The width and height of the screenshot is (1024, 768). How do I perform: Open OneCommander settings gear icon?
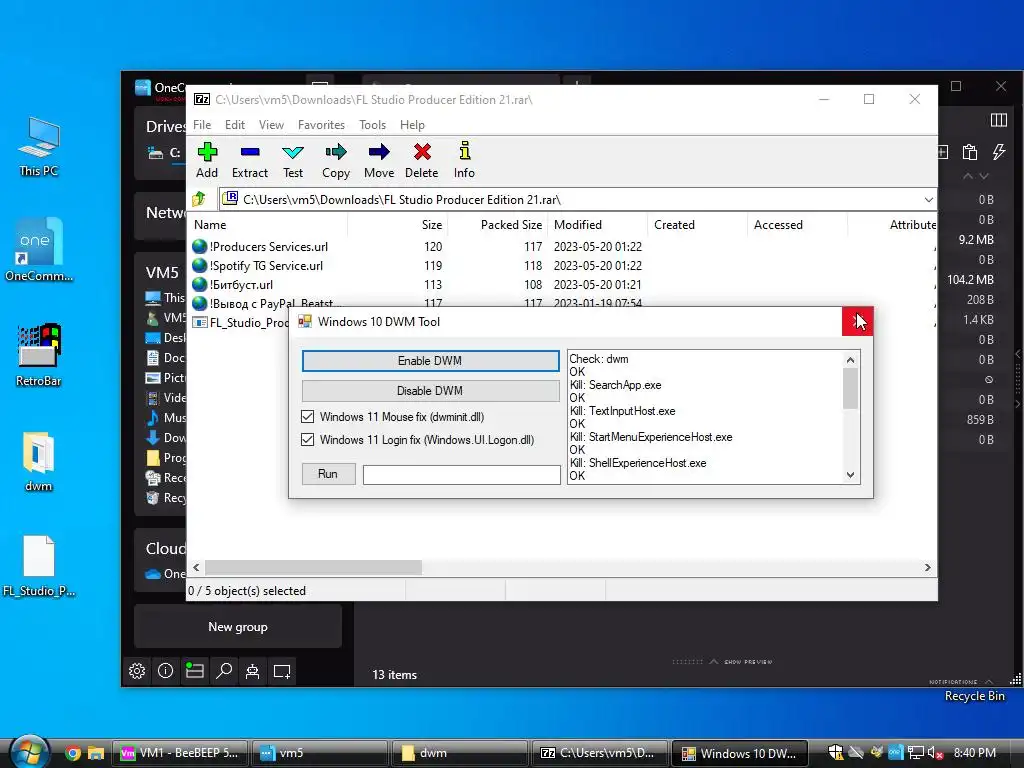point(137,671)
